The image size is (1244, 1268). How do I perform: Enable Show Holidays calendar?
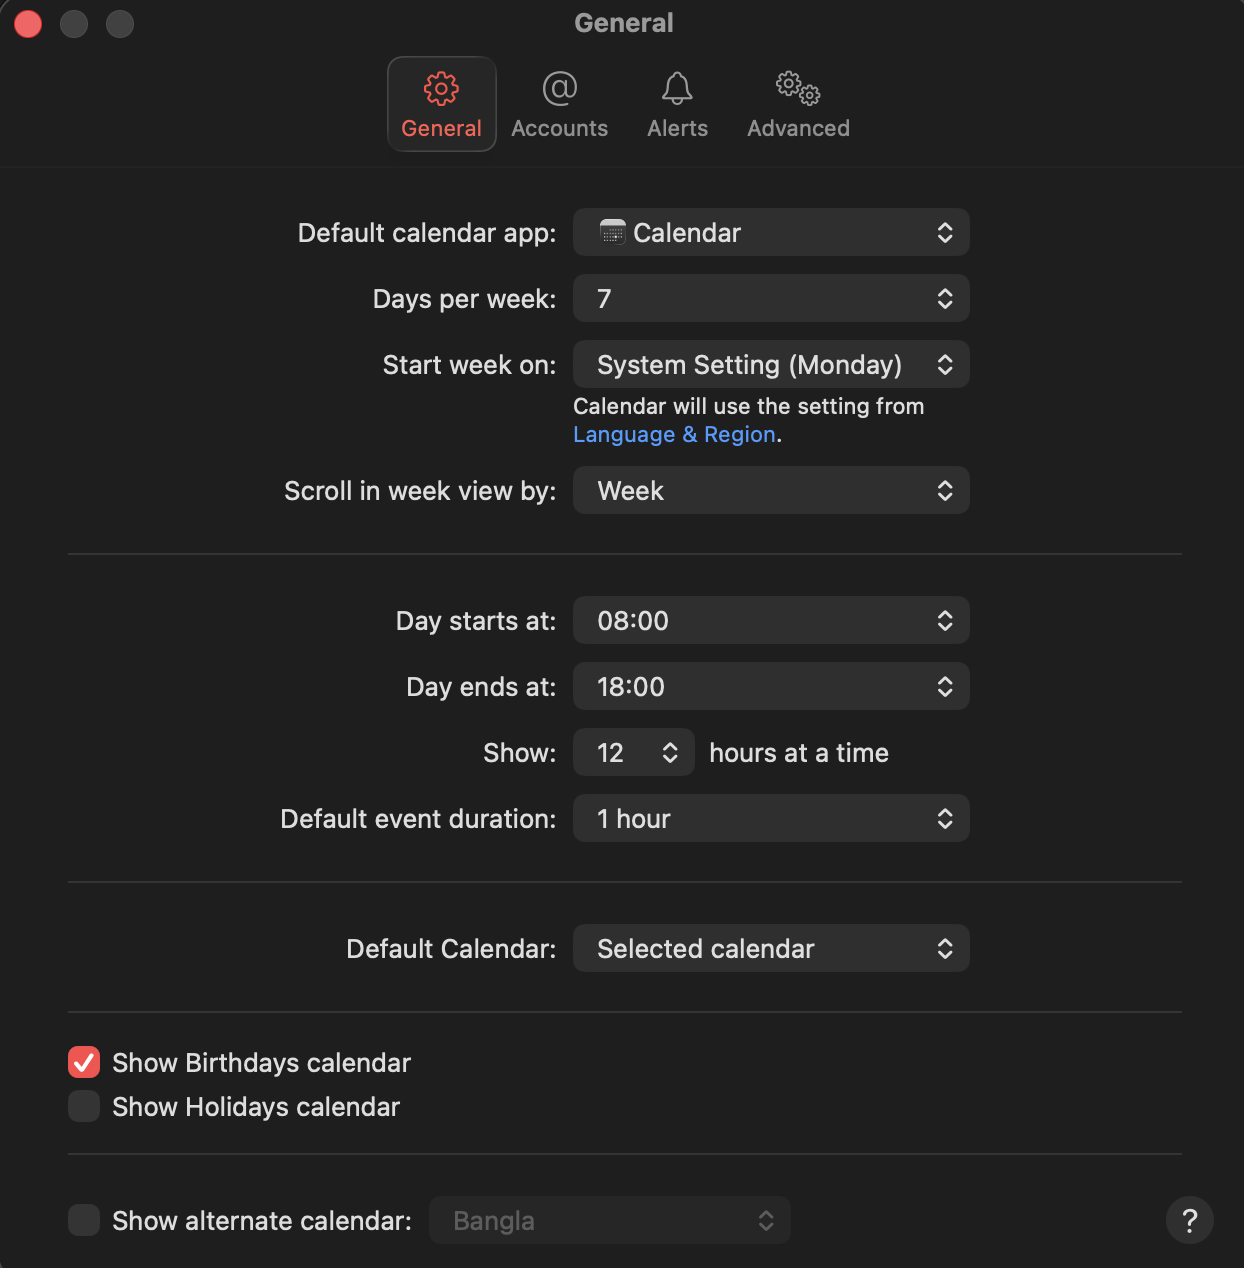pos(84,1106)
